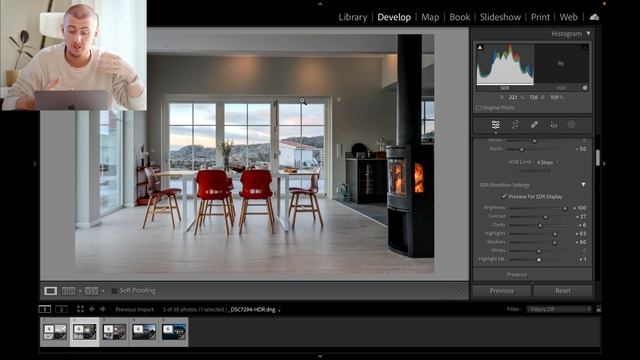Image resolution: width=640 pixels, height=360 pixels.
Task: Toggle highlight clipping indicator in histogram
Action: tap(585, 47)
